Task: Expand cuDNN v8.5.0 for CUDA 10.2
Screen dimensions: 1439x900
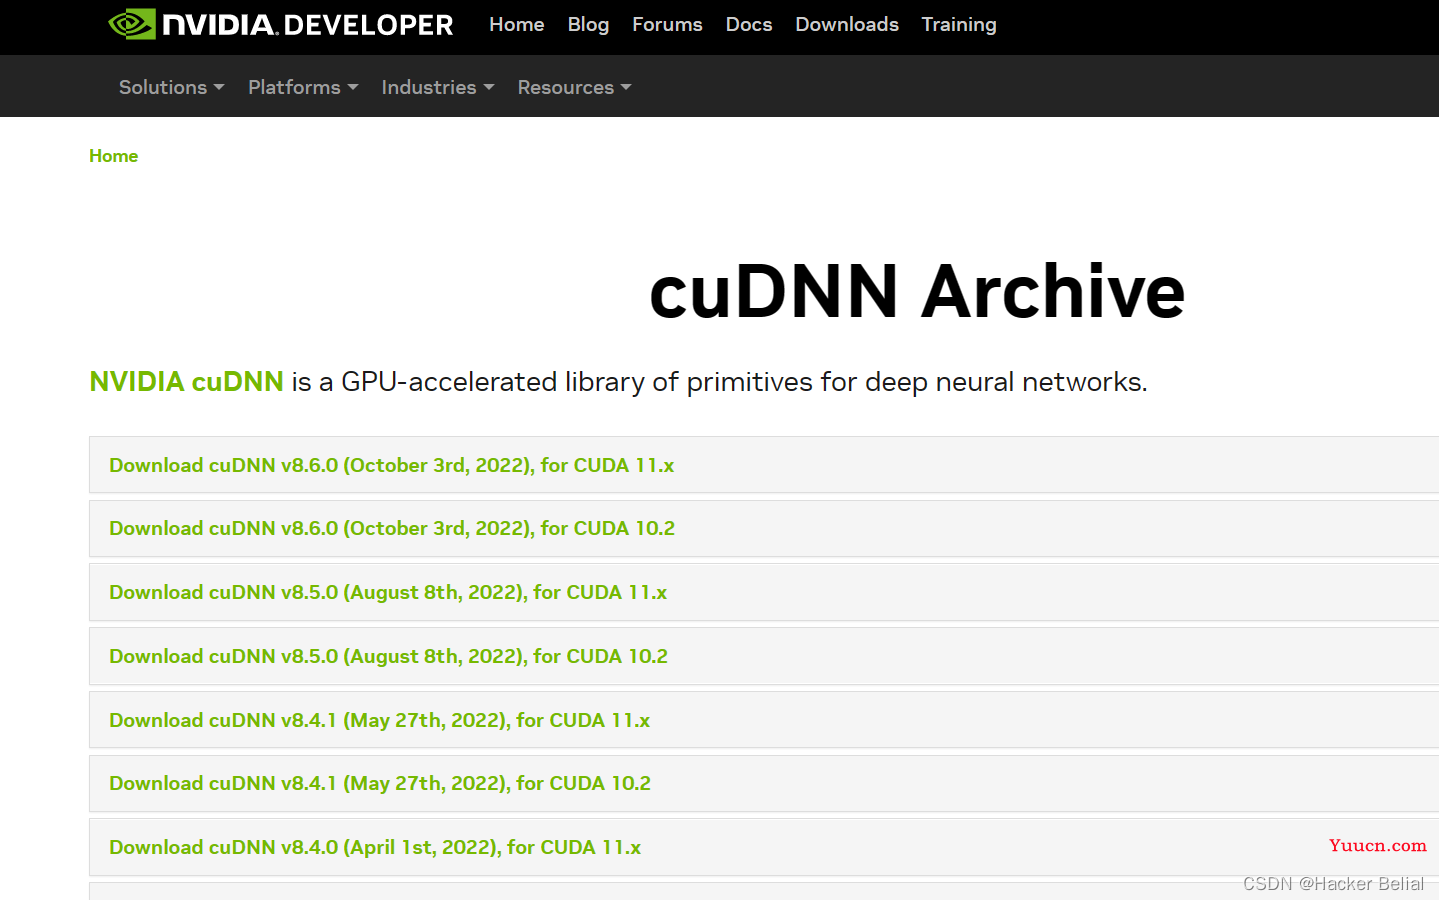Action: (764, 656)
